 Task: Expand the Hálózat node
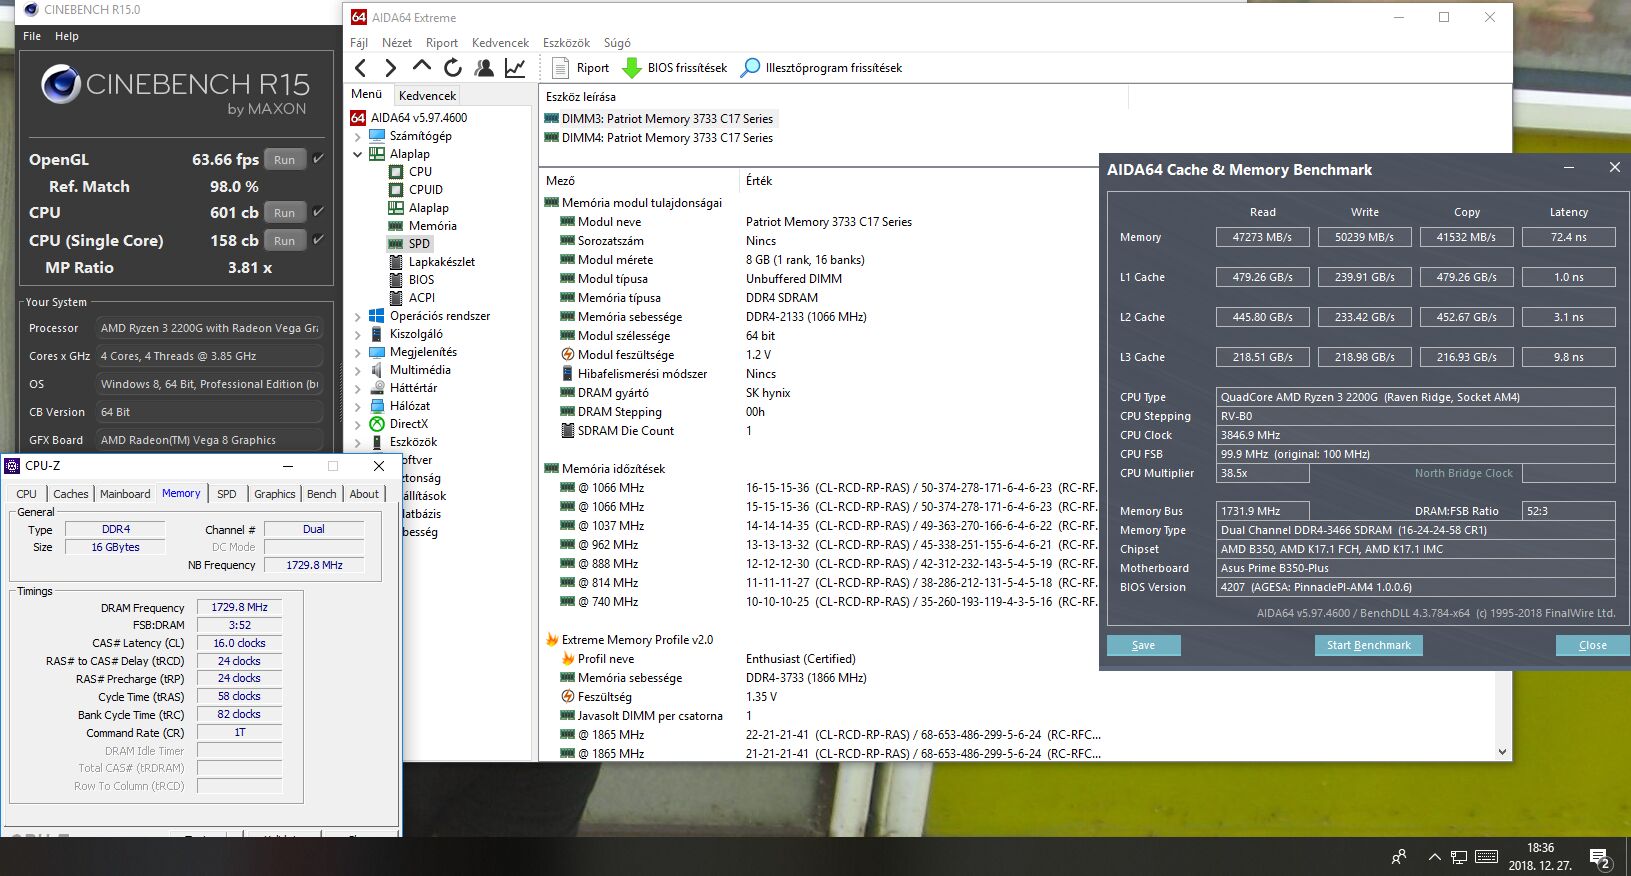(x=358, y=406)
